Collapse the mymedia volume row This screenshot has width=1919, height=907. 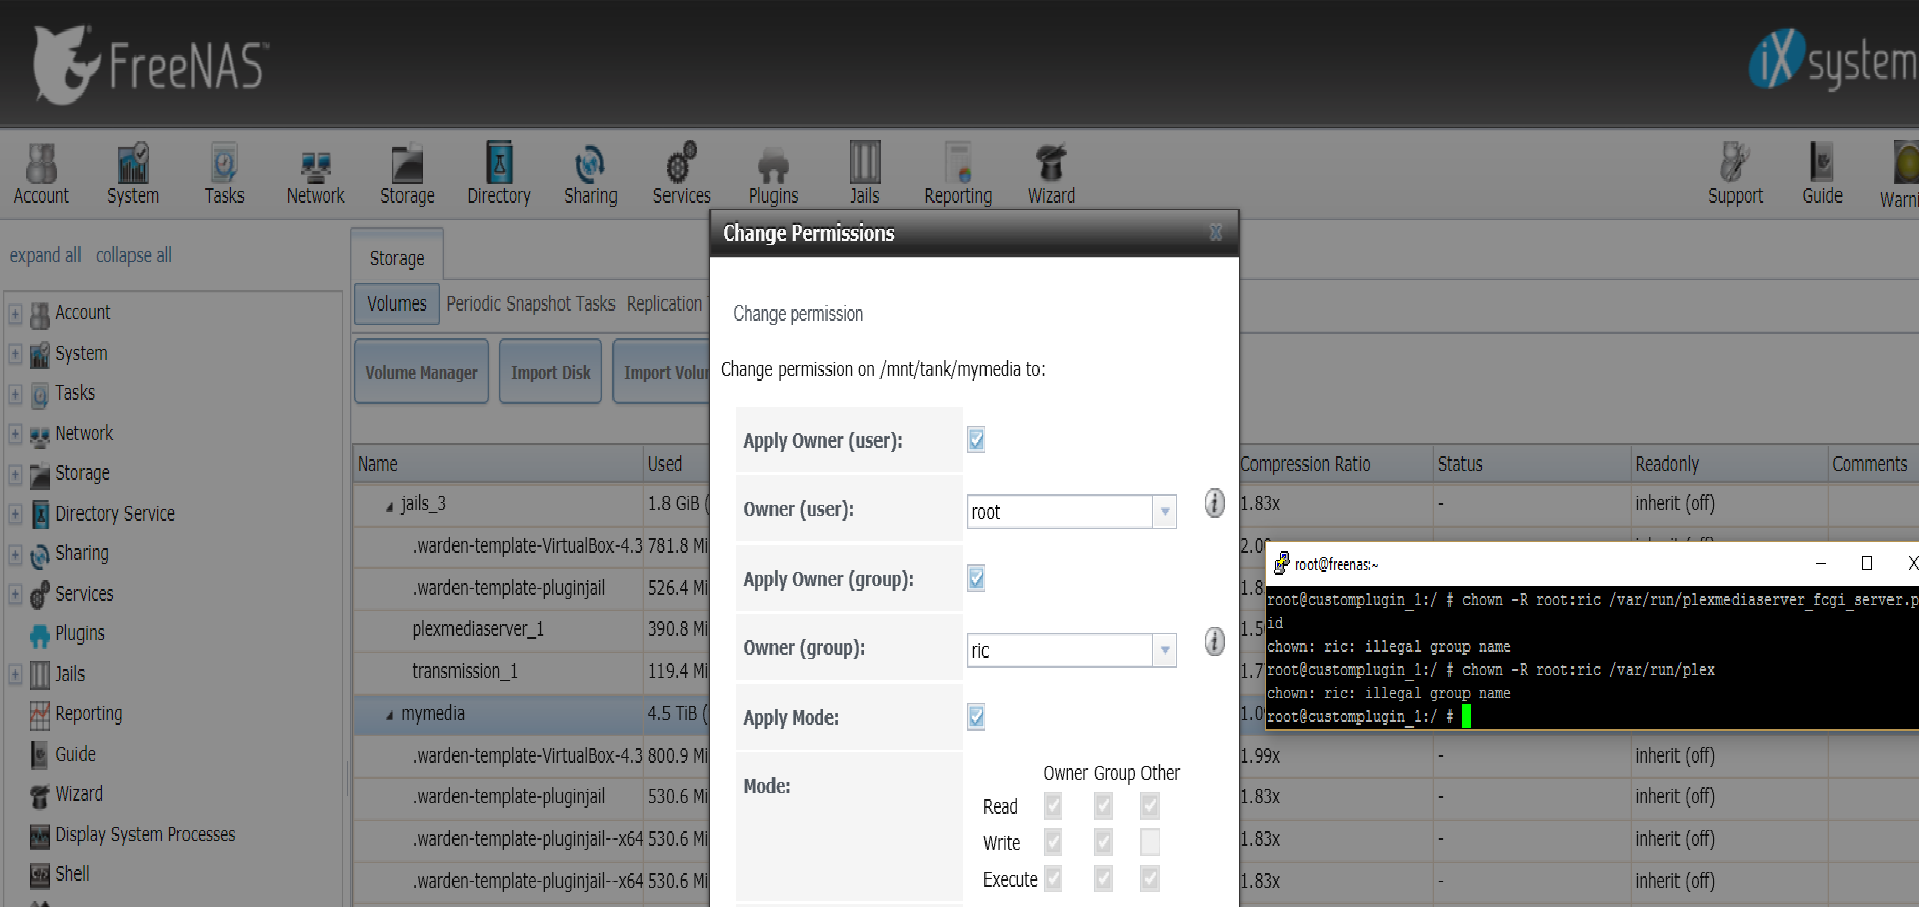(389, 716)
